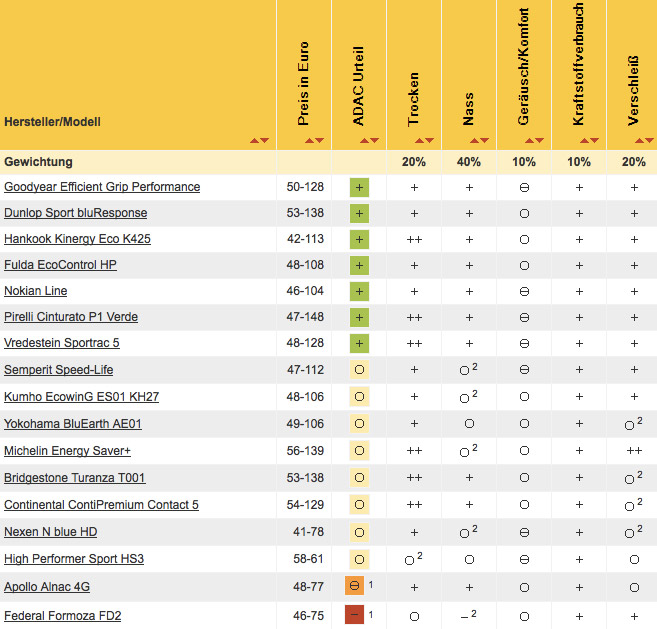Sort Trocken column descending
This screenshot has height=629, width=657.
[429, 141]
